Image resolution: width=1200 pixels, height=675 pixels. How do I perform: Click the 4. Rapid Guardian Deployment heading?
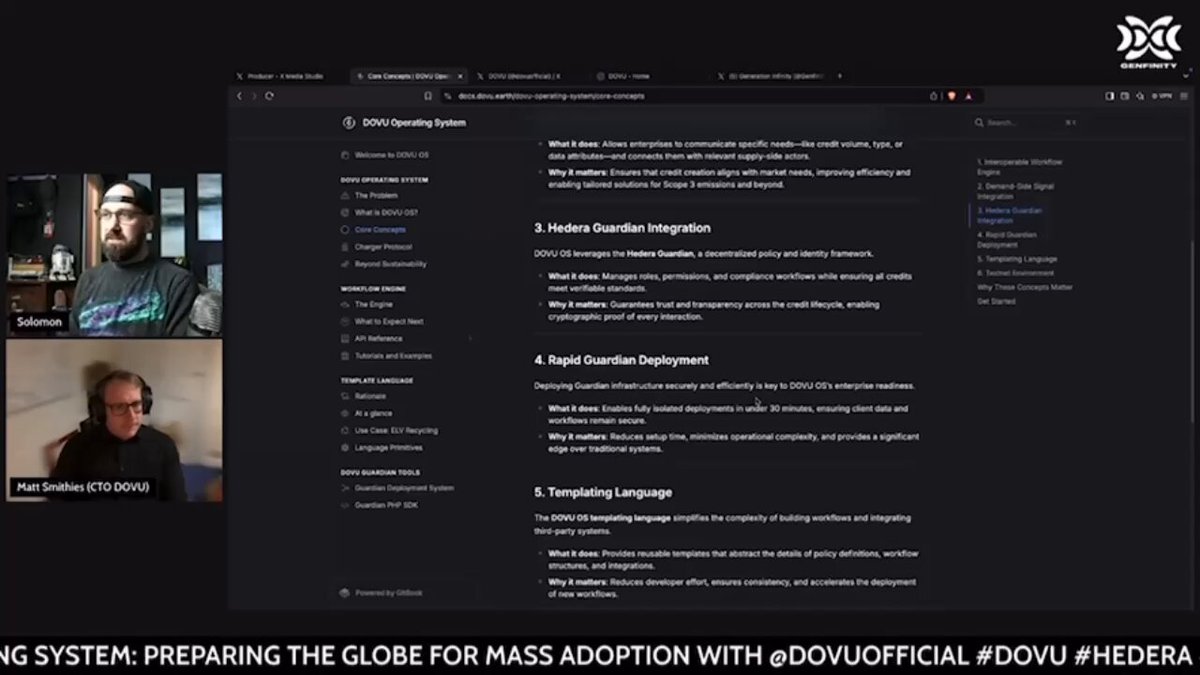coord(621,360)
